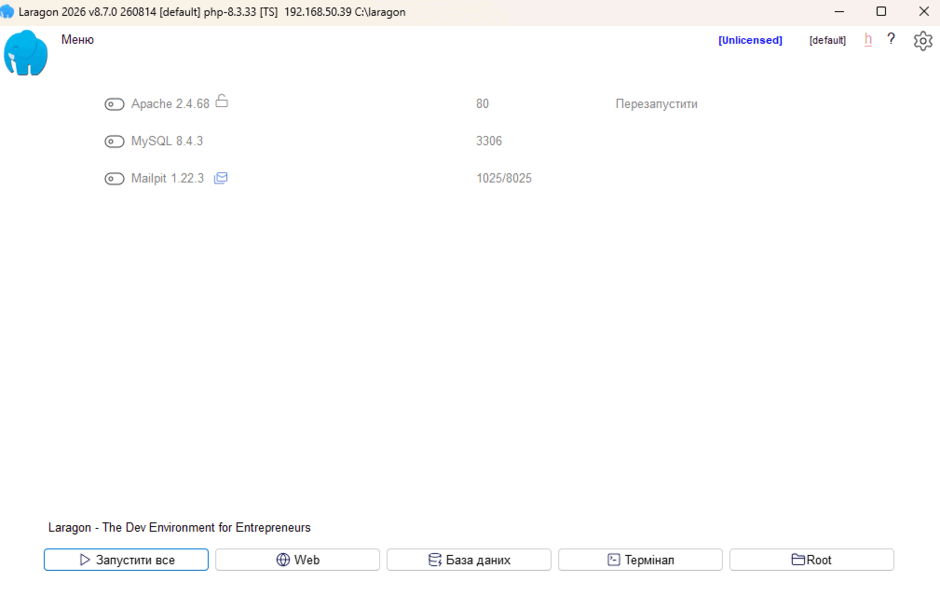The width and height of the screenshot is (940, 595).
Task: Click the red h icon
Action: click(x=867, y=40)
